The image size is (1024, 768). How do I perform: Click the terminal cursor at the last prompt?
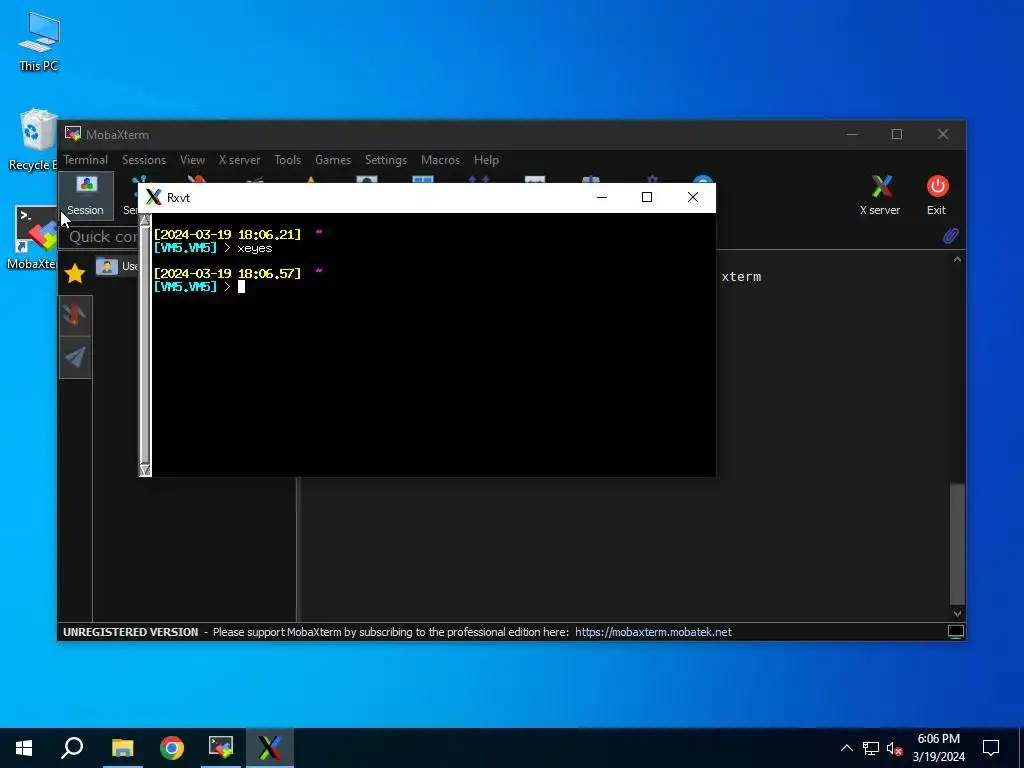(x=241, y=287)
